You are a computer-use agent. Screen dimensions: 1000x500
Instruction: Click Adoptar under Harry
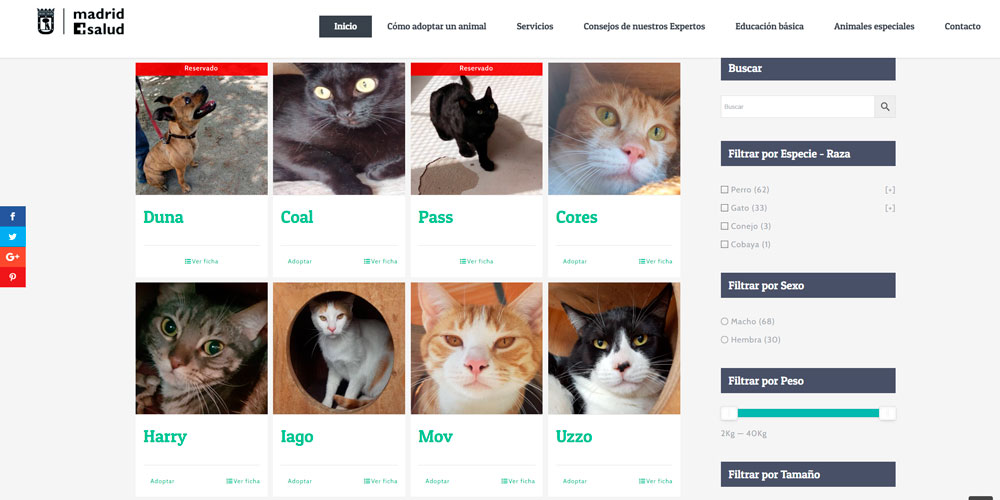(162, 482)
